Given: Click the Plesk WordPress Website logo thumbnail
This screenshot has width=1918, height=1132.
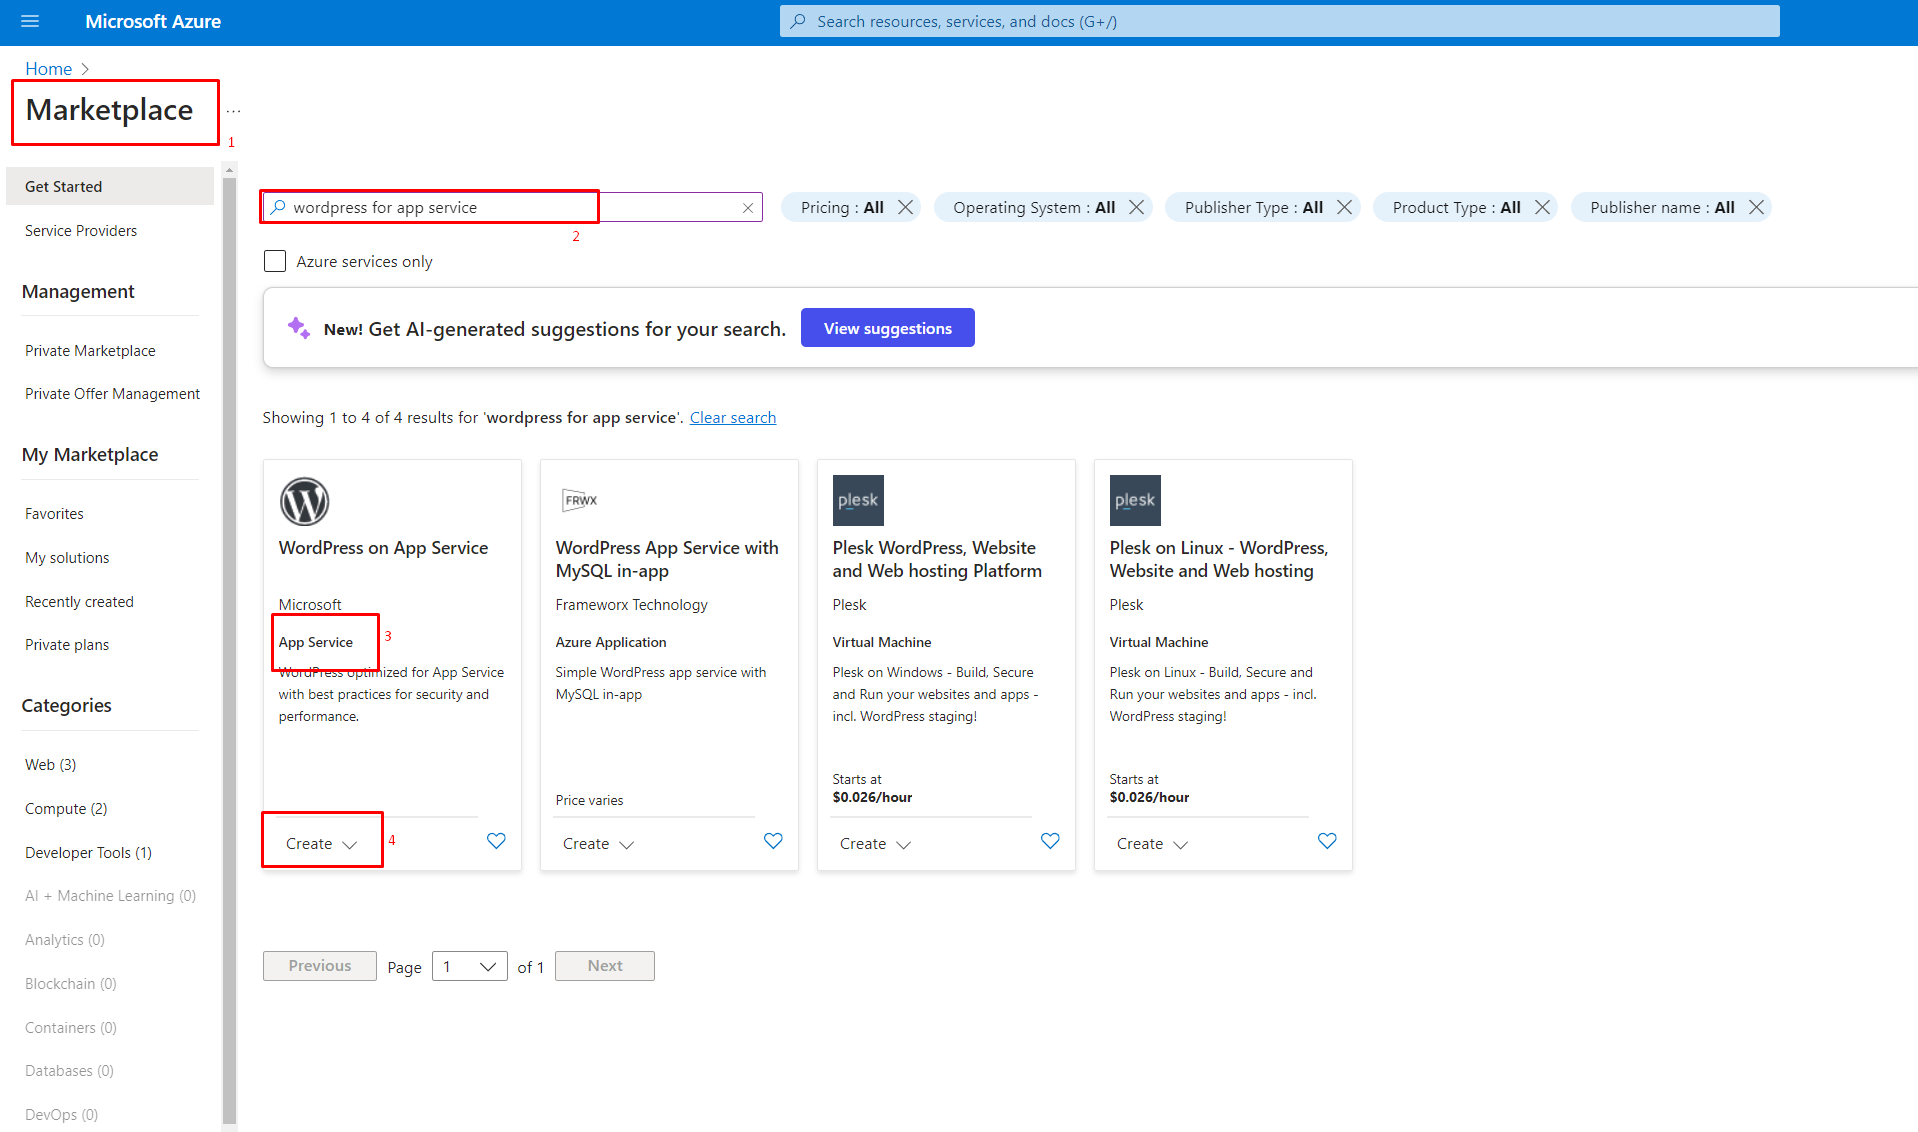Looking at the screenshot, I should 858,500.
